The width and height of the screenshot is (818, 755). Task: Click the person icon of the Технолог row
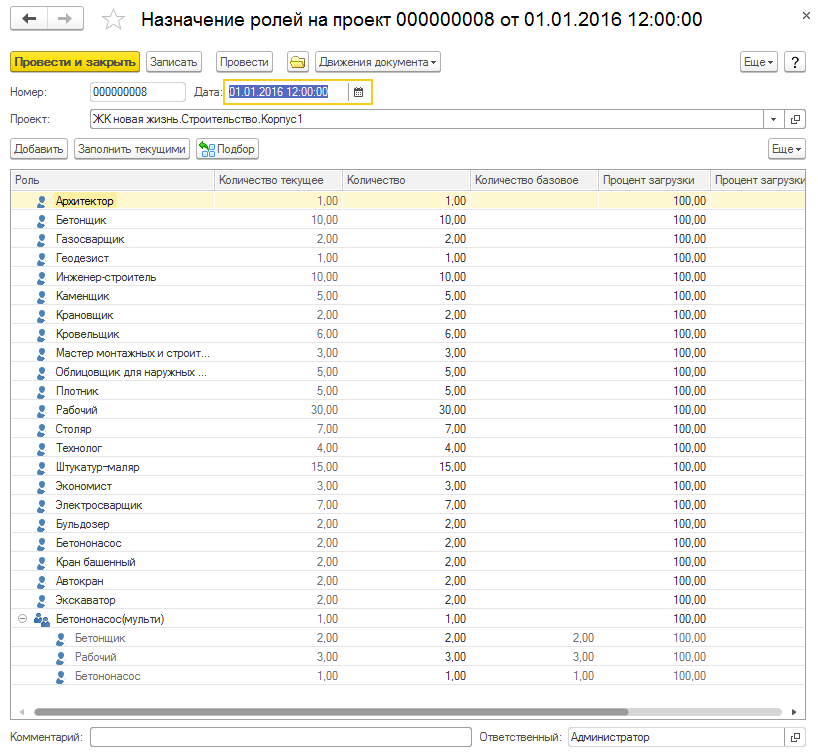click(41, 448)
